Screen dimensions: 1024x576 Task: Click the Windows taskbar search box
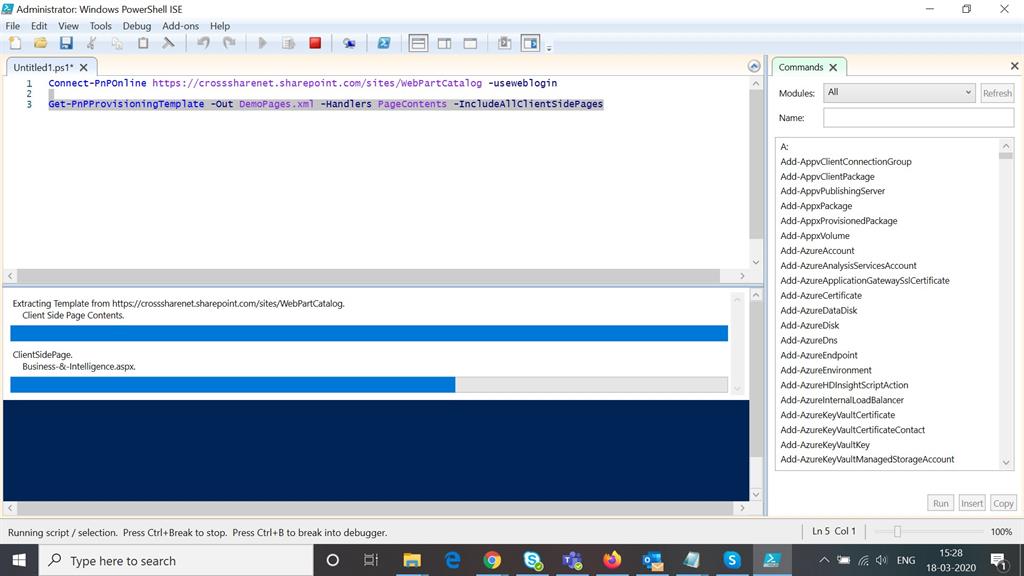[x=176, y=560]
